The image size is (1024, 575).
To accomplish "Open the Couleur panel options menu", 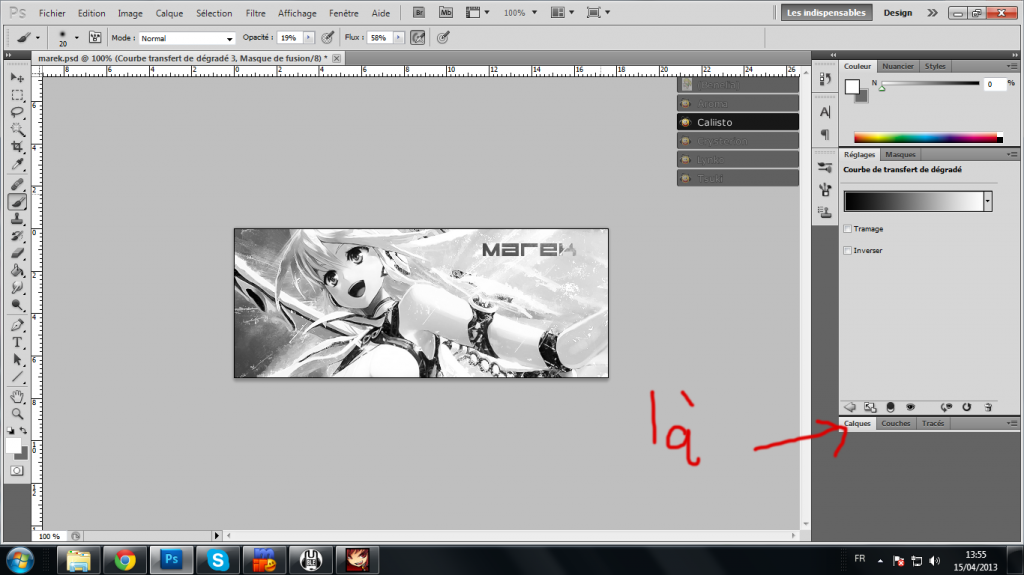I will coord(1012,66).
